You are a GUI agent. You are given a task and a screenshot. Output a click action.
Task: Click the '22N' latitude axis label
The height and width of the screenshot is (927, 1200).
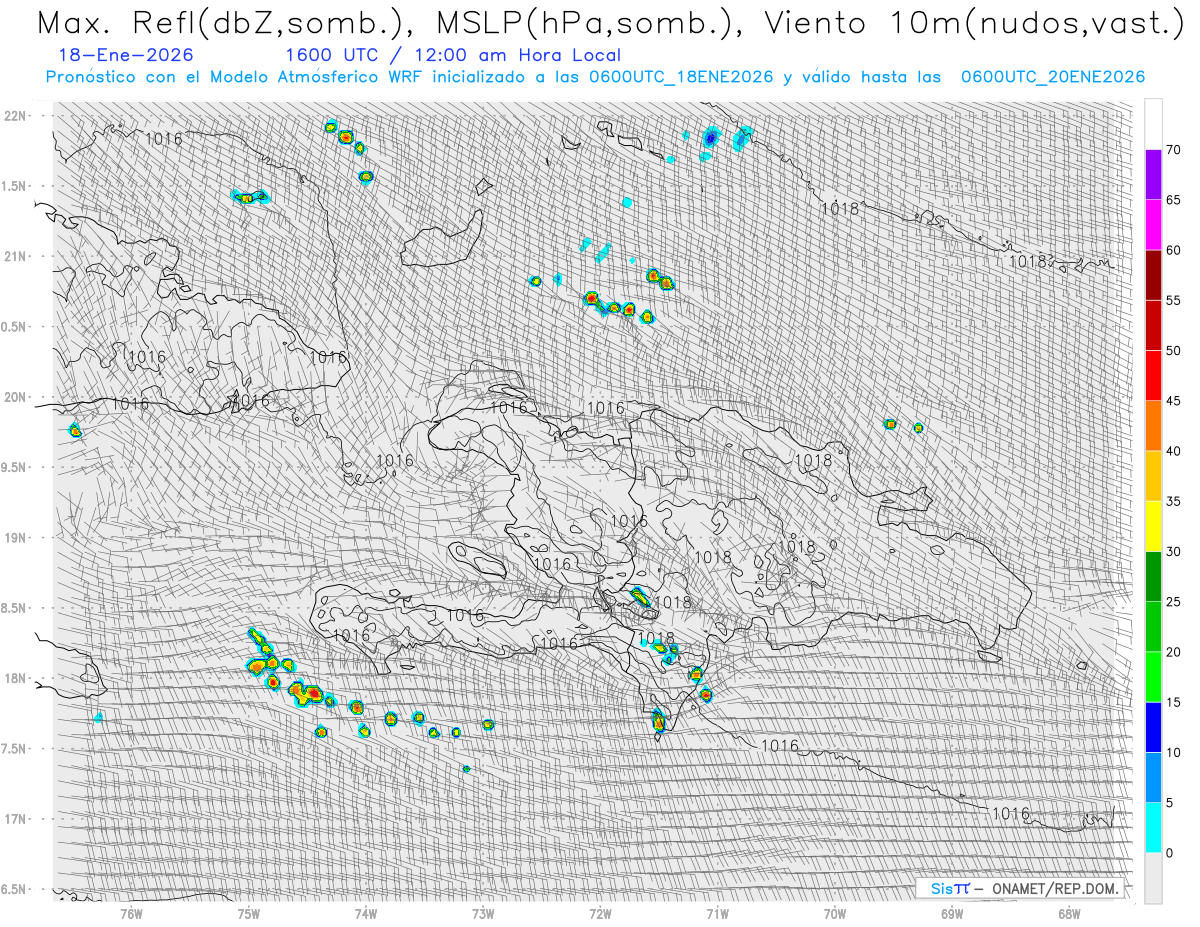(14, 115)
